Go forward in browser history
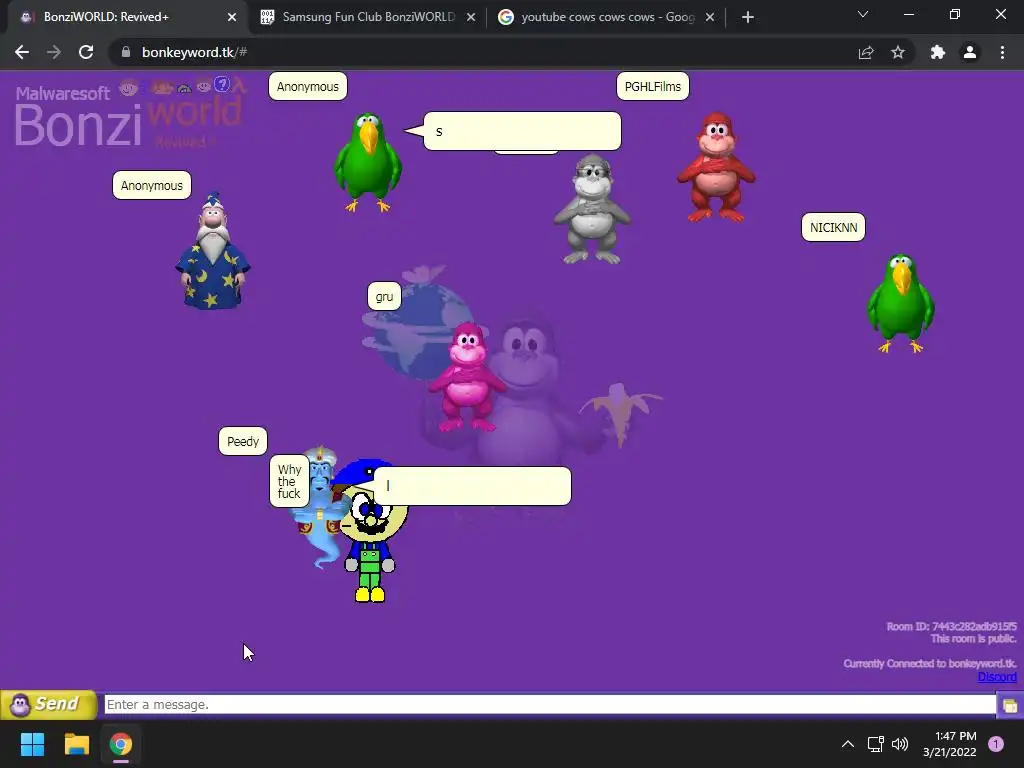Viewport: 1024px width, 768px height. tap(54, 52)
